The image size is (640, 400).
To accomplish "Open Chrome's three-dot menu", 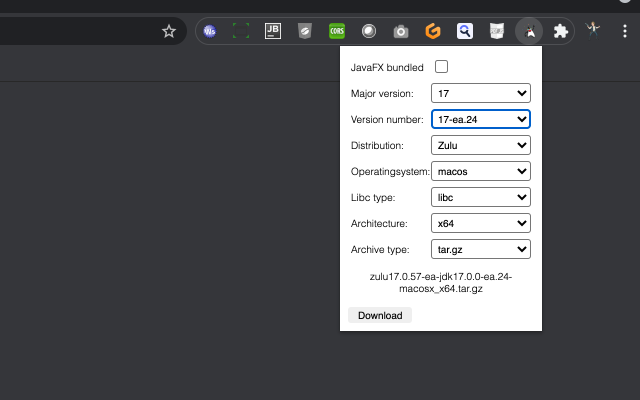I will 625,31.
